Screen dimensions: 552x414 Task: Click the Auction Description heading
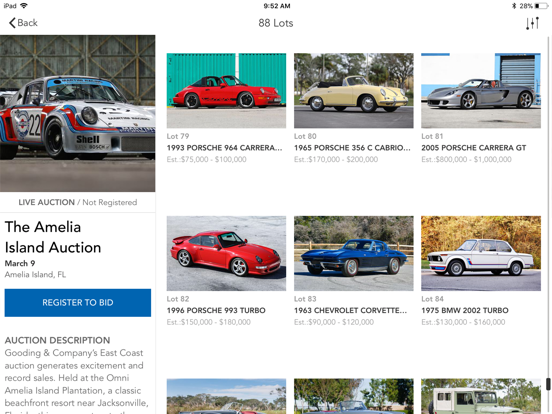tap(57, 340)
